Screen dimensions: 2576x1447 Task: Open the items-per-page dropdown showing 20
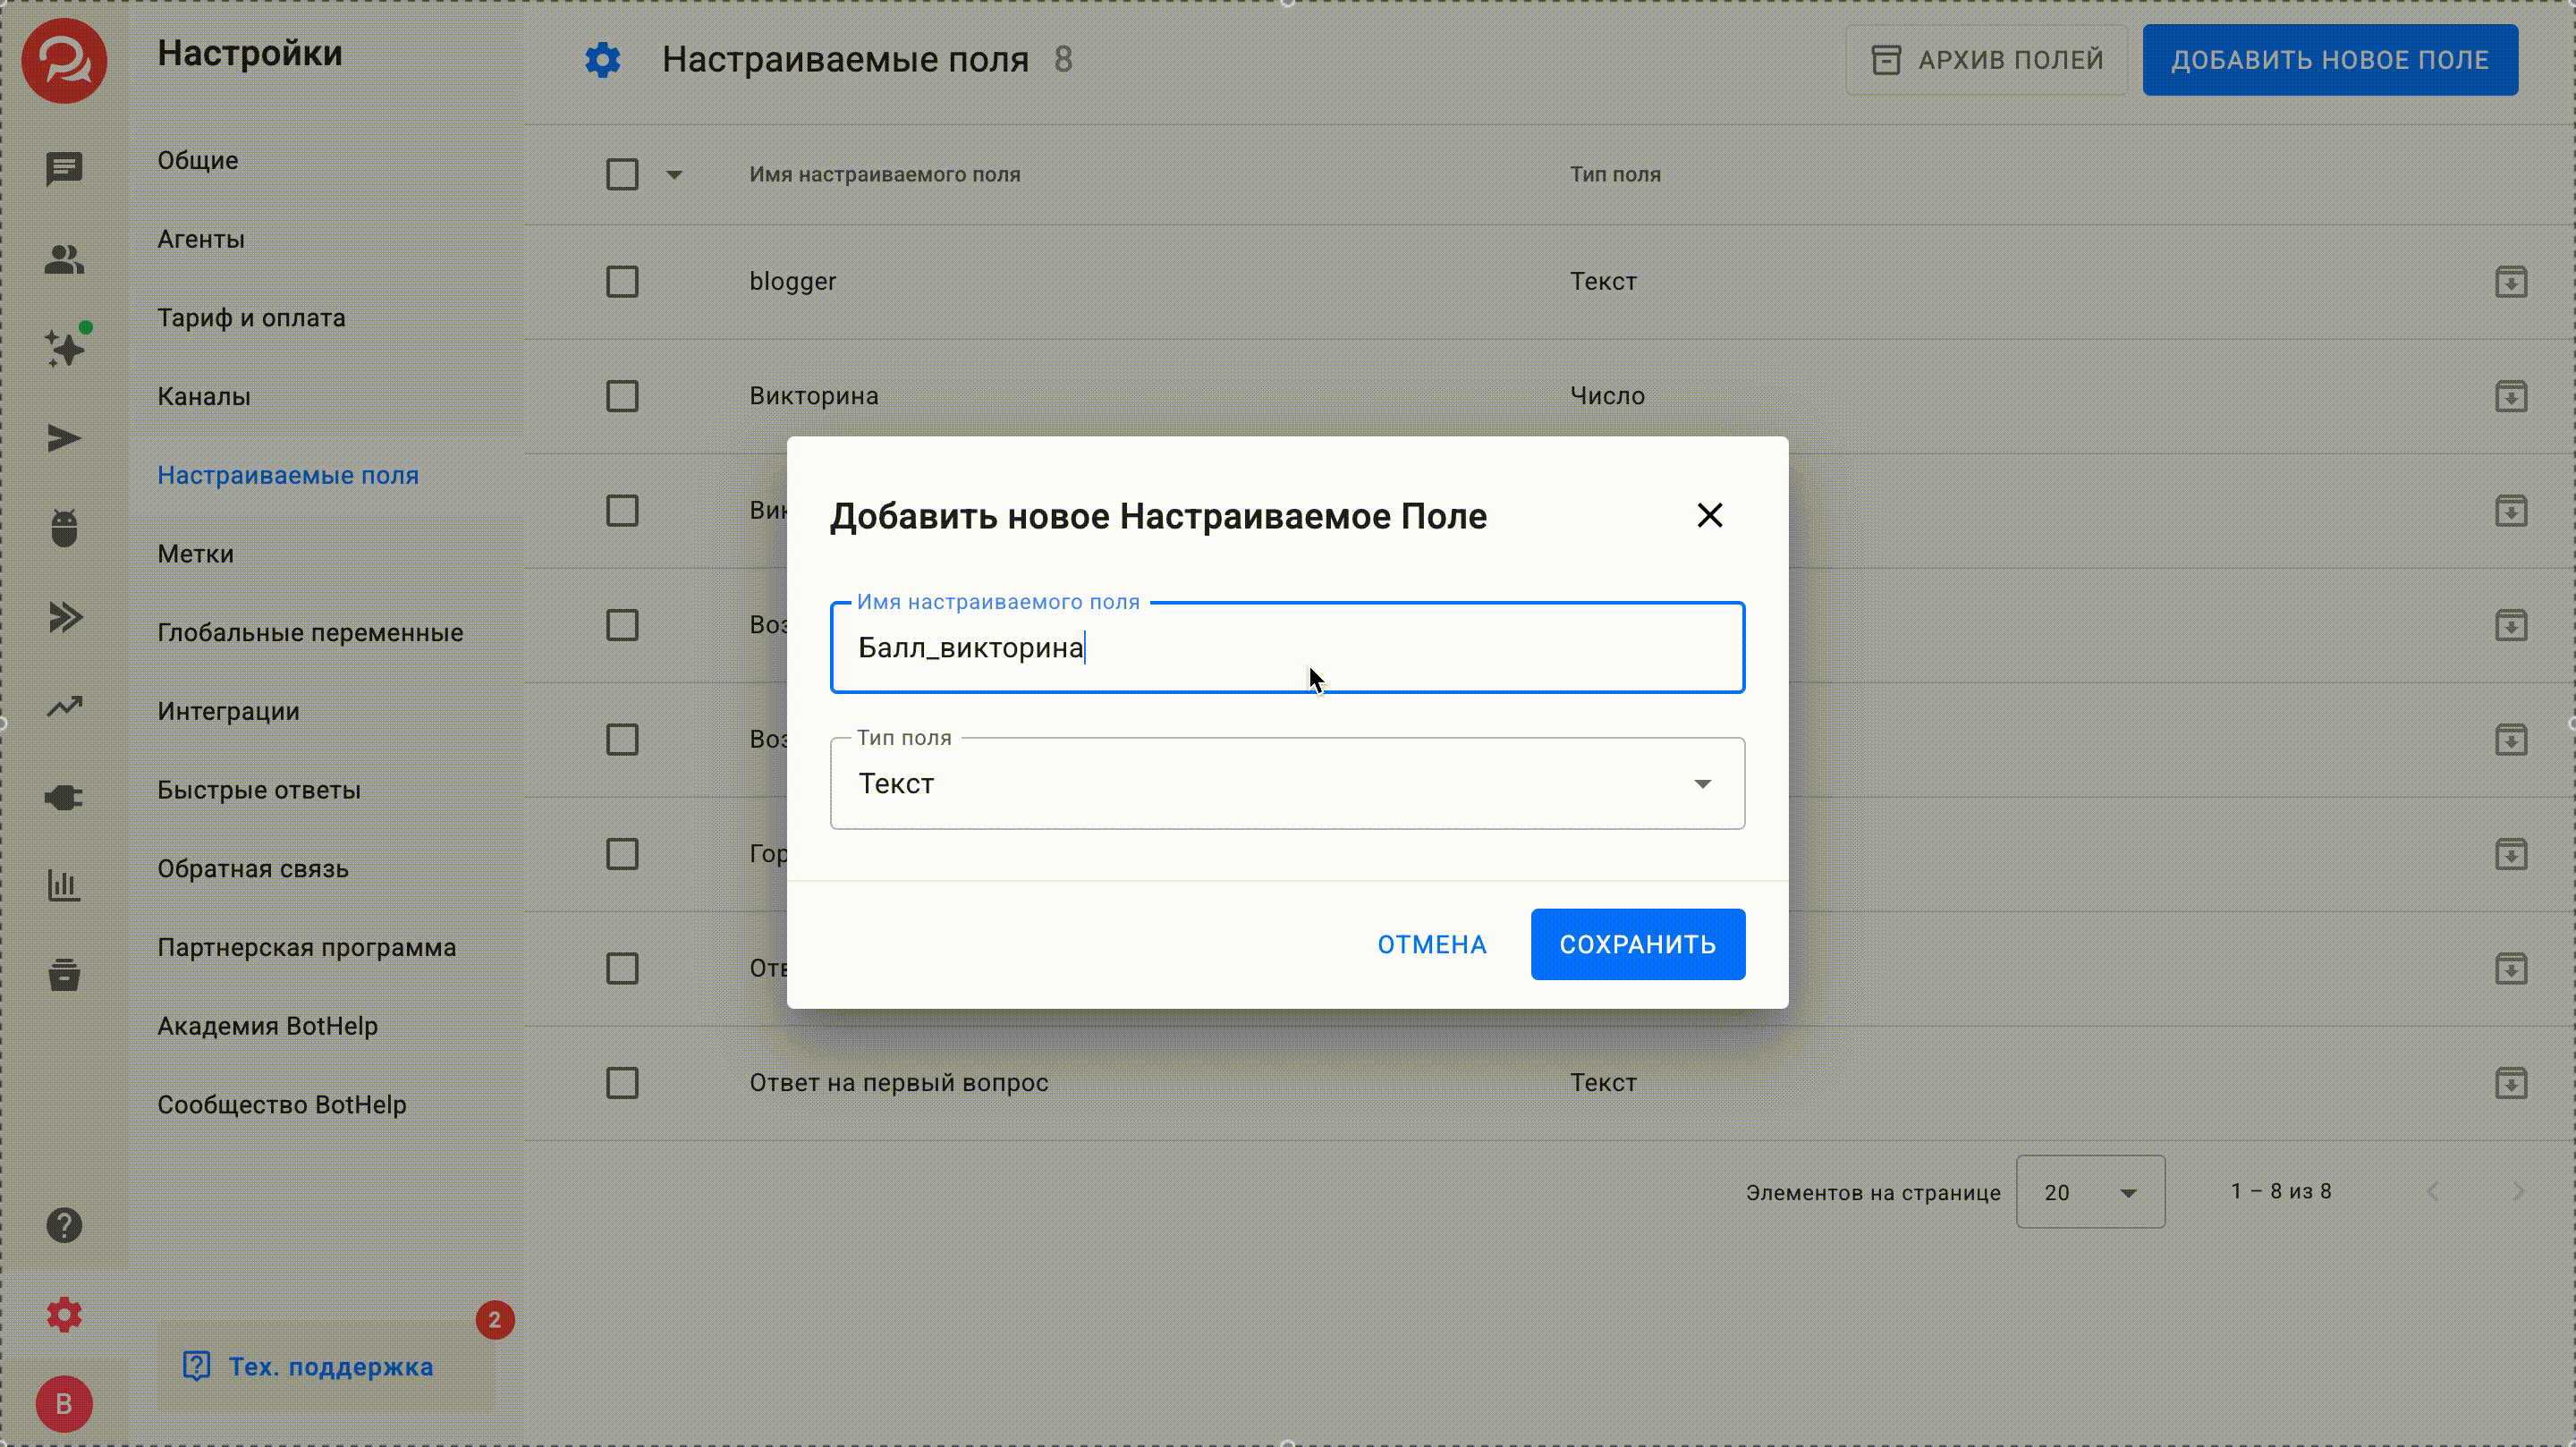point(2090,1192)
